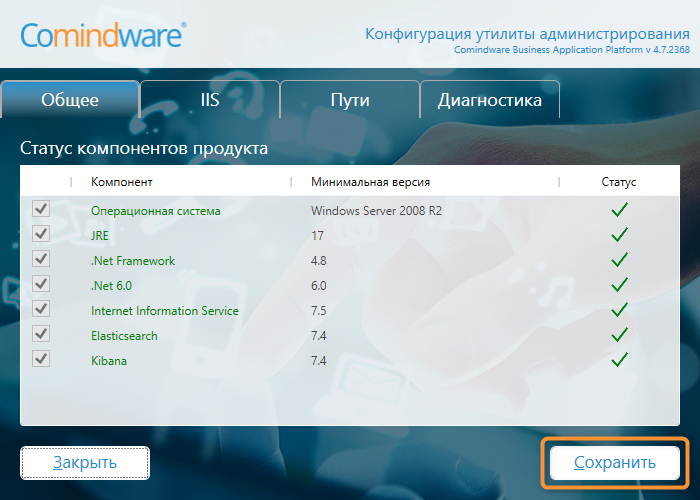
Task: Click the JRE minimum version 17
Action: pos(317,236)
